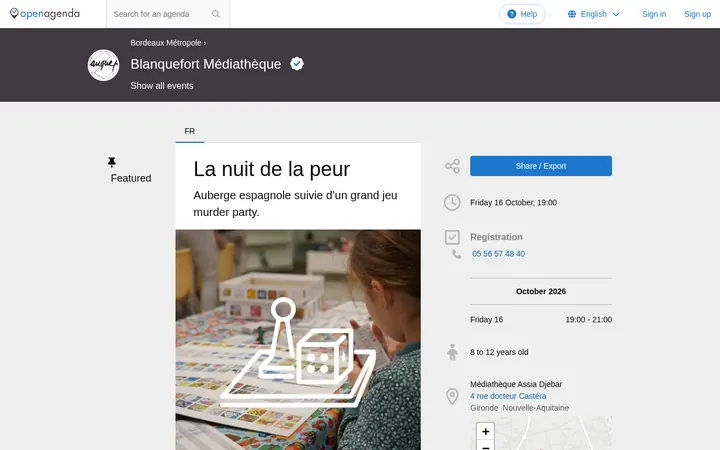Open the Help button
Screen dimensions: 720x450
coord(522,14)
